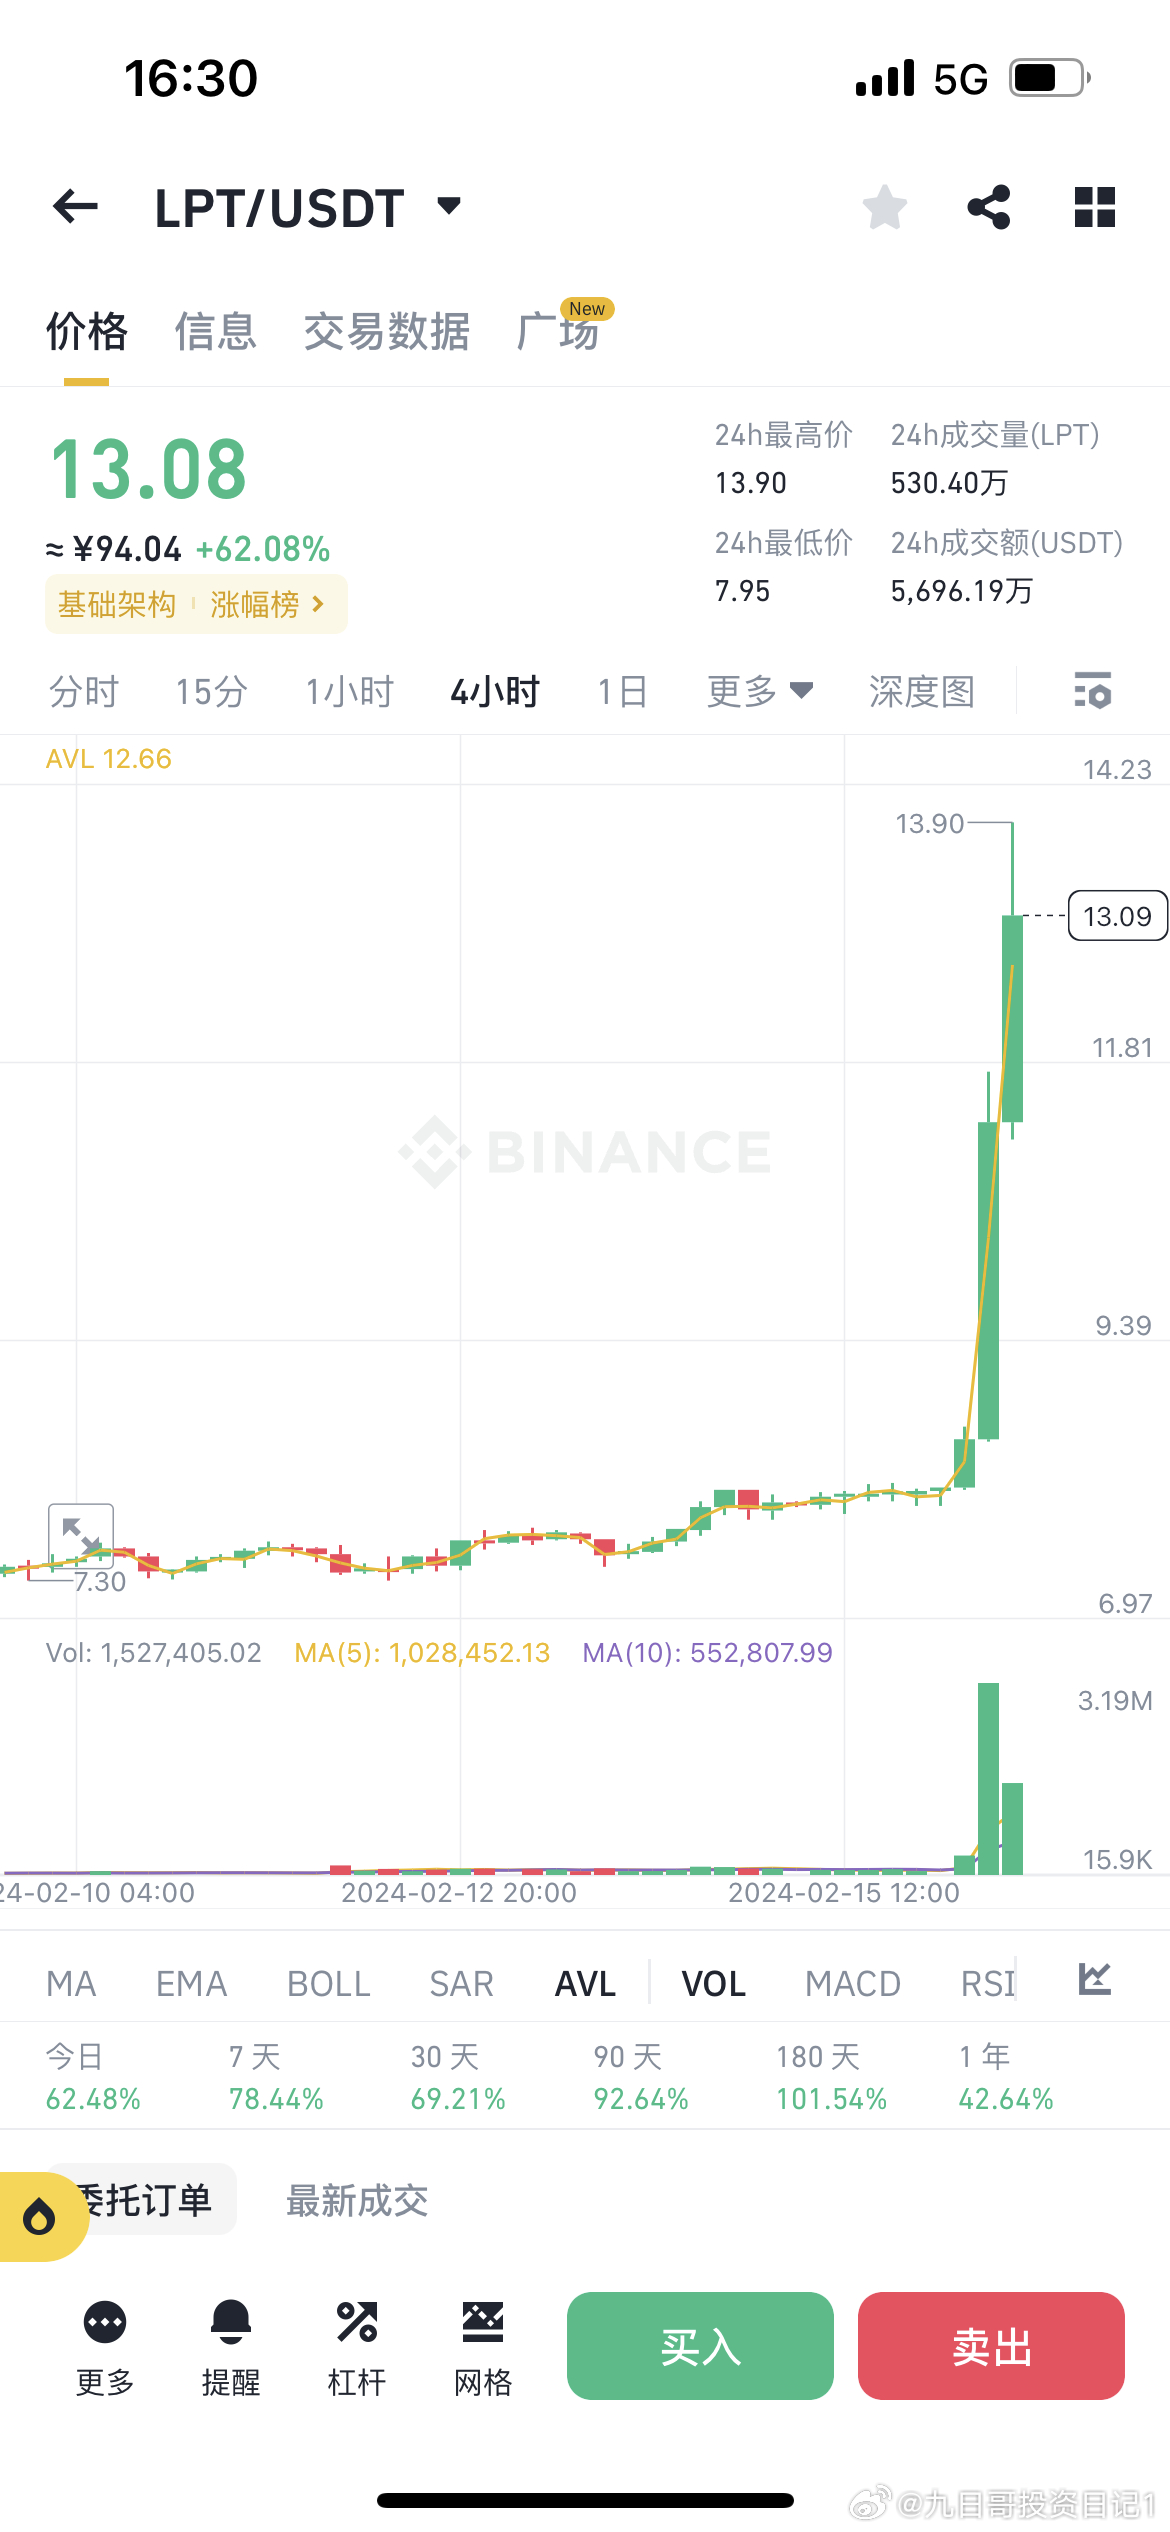Tap the yellow flame floating button

tap(39, 2217)
